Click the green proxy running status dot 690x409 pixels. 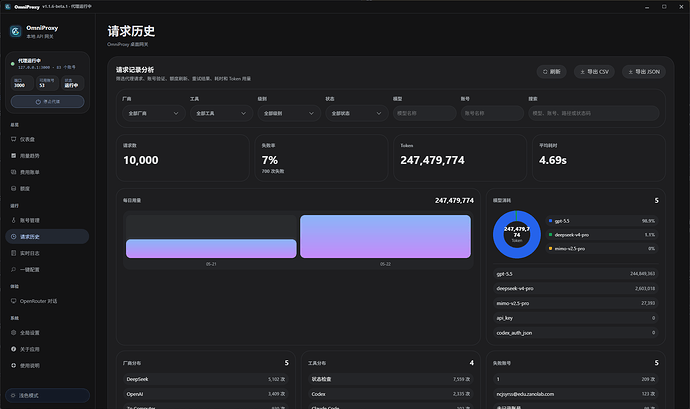coord(13,64)
